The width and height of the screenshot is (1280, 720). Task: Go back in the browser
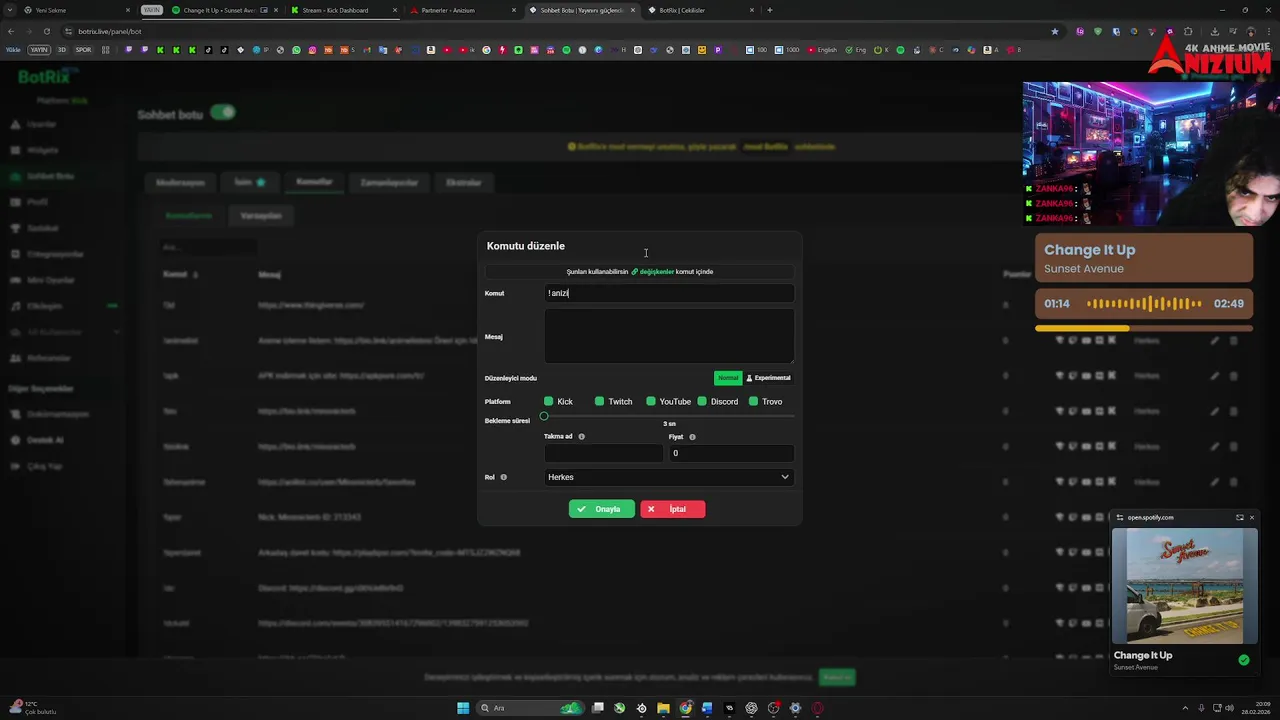pyautogui.click(x=11, y=31)
